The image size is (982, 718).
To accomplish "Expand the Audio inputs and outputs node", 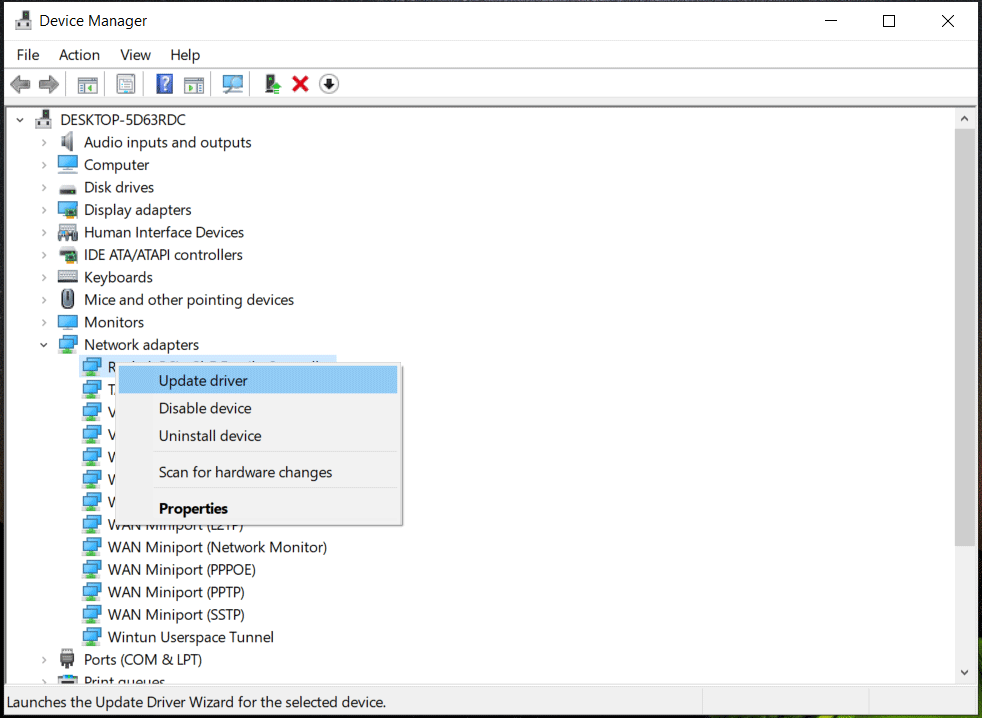I will [44, 143].
